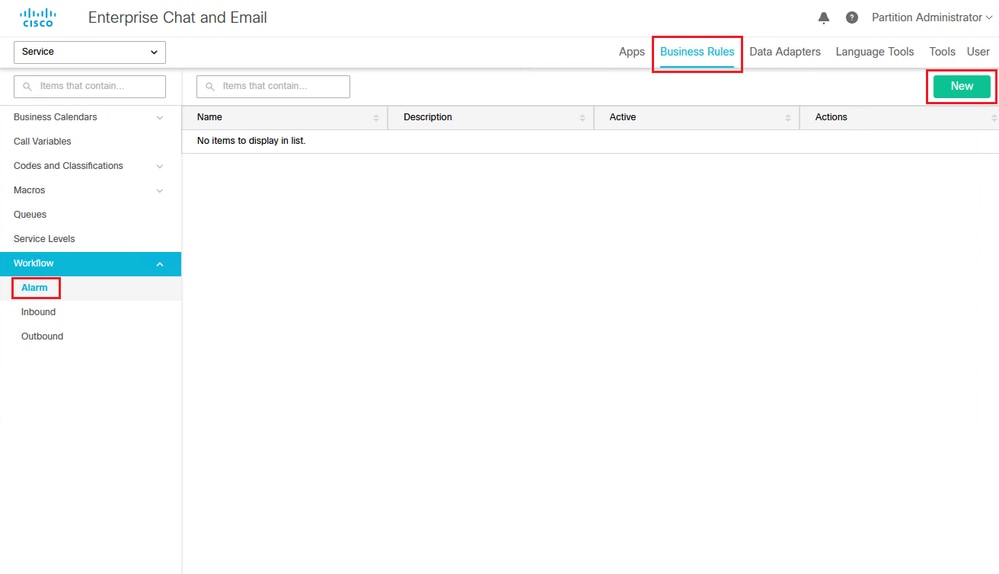Viewport: 999px width, 574px height.
Task: Switch to the User tab
Action: point(978,52)
